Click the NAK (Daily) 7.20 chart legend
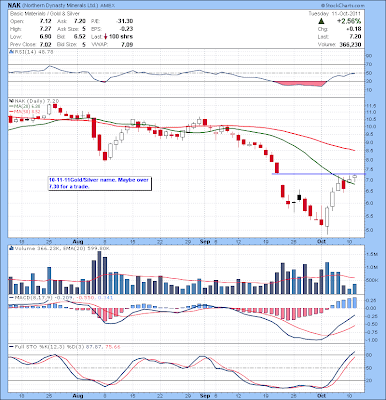This screenshot has width=386, height=400. pyautogui.click(x=34, y=101)
